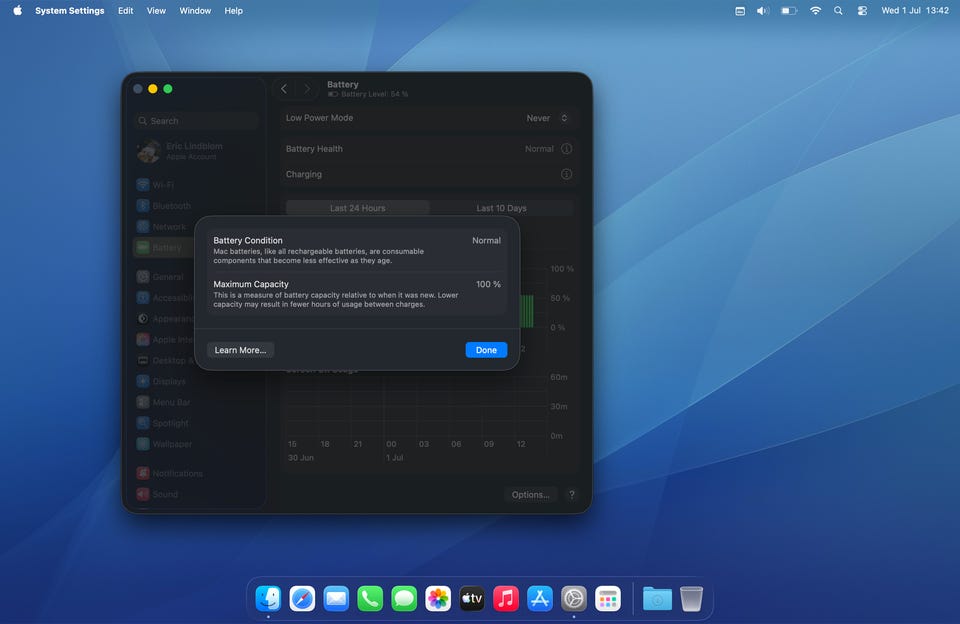The height and width of the screenshot is (624, 960).
Task: Open the Trash in the Dock
Action: click(x=691, y=598)
